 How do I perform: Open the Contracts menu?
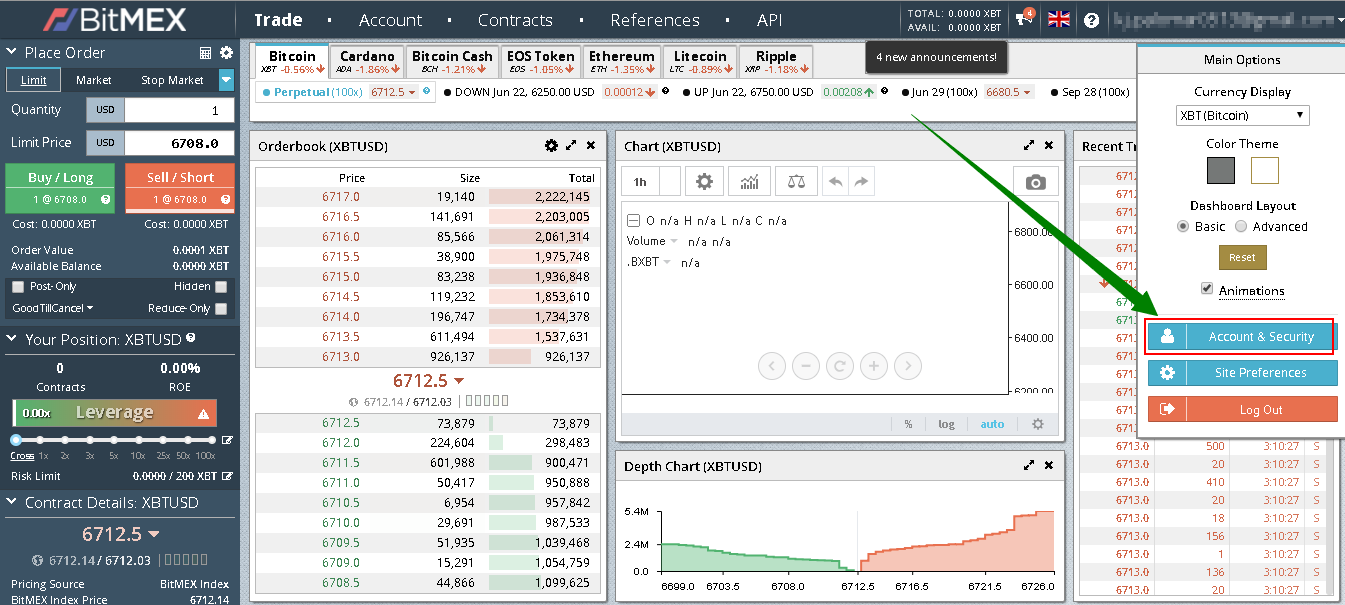[x=515, y=20]
